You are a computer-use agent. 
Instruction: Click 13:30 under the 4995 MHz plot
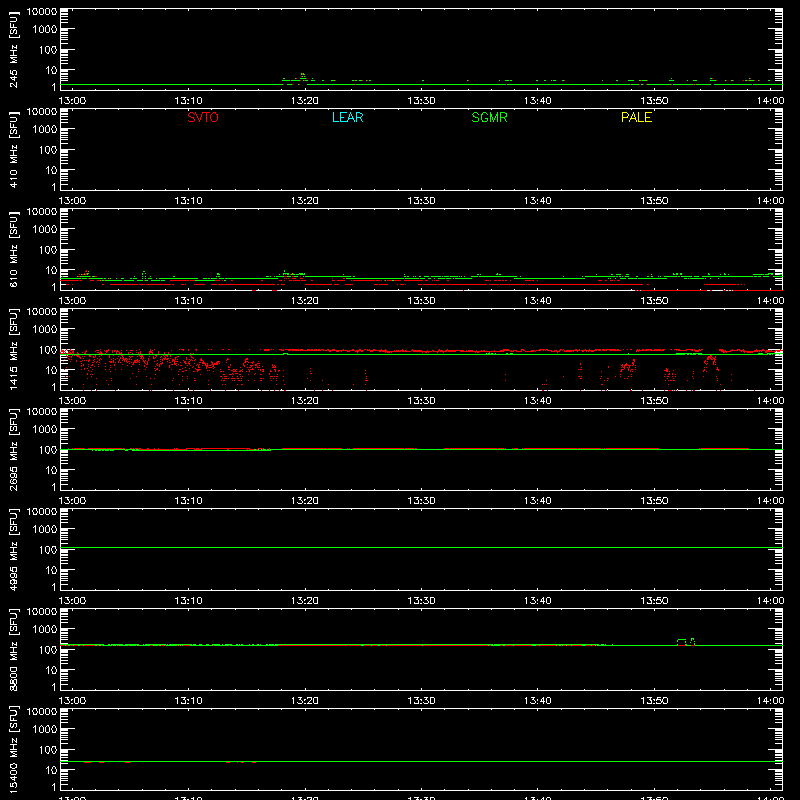[x=421, y=601]
